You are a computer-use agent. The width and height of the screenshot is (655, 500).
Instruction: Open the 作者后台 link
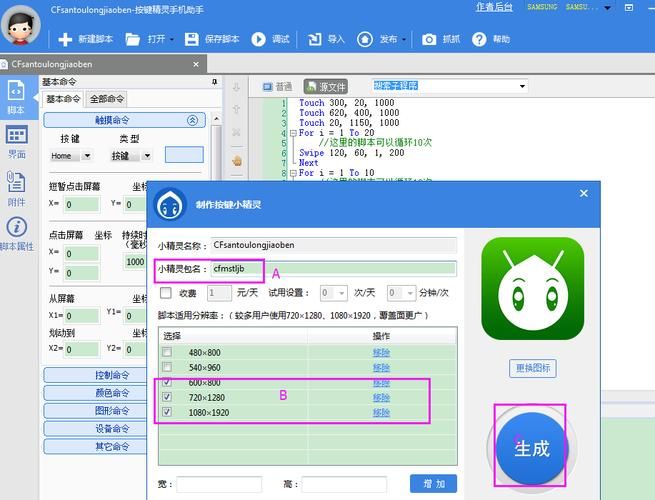pyautogui.click(x=494, y=7)
